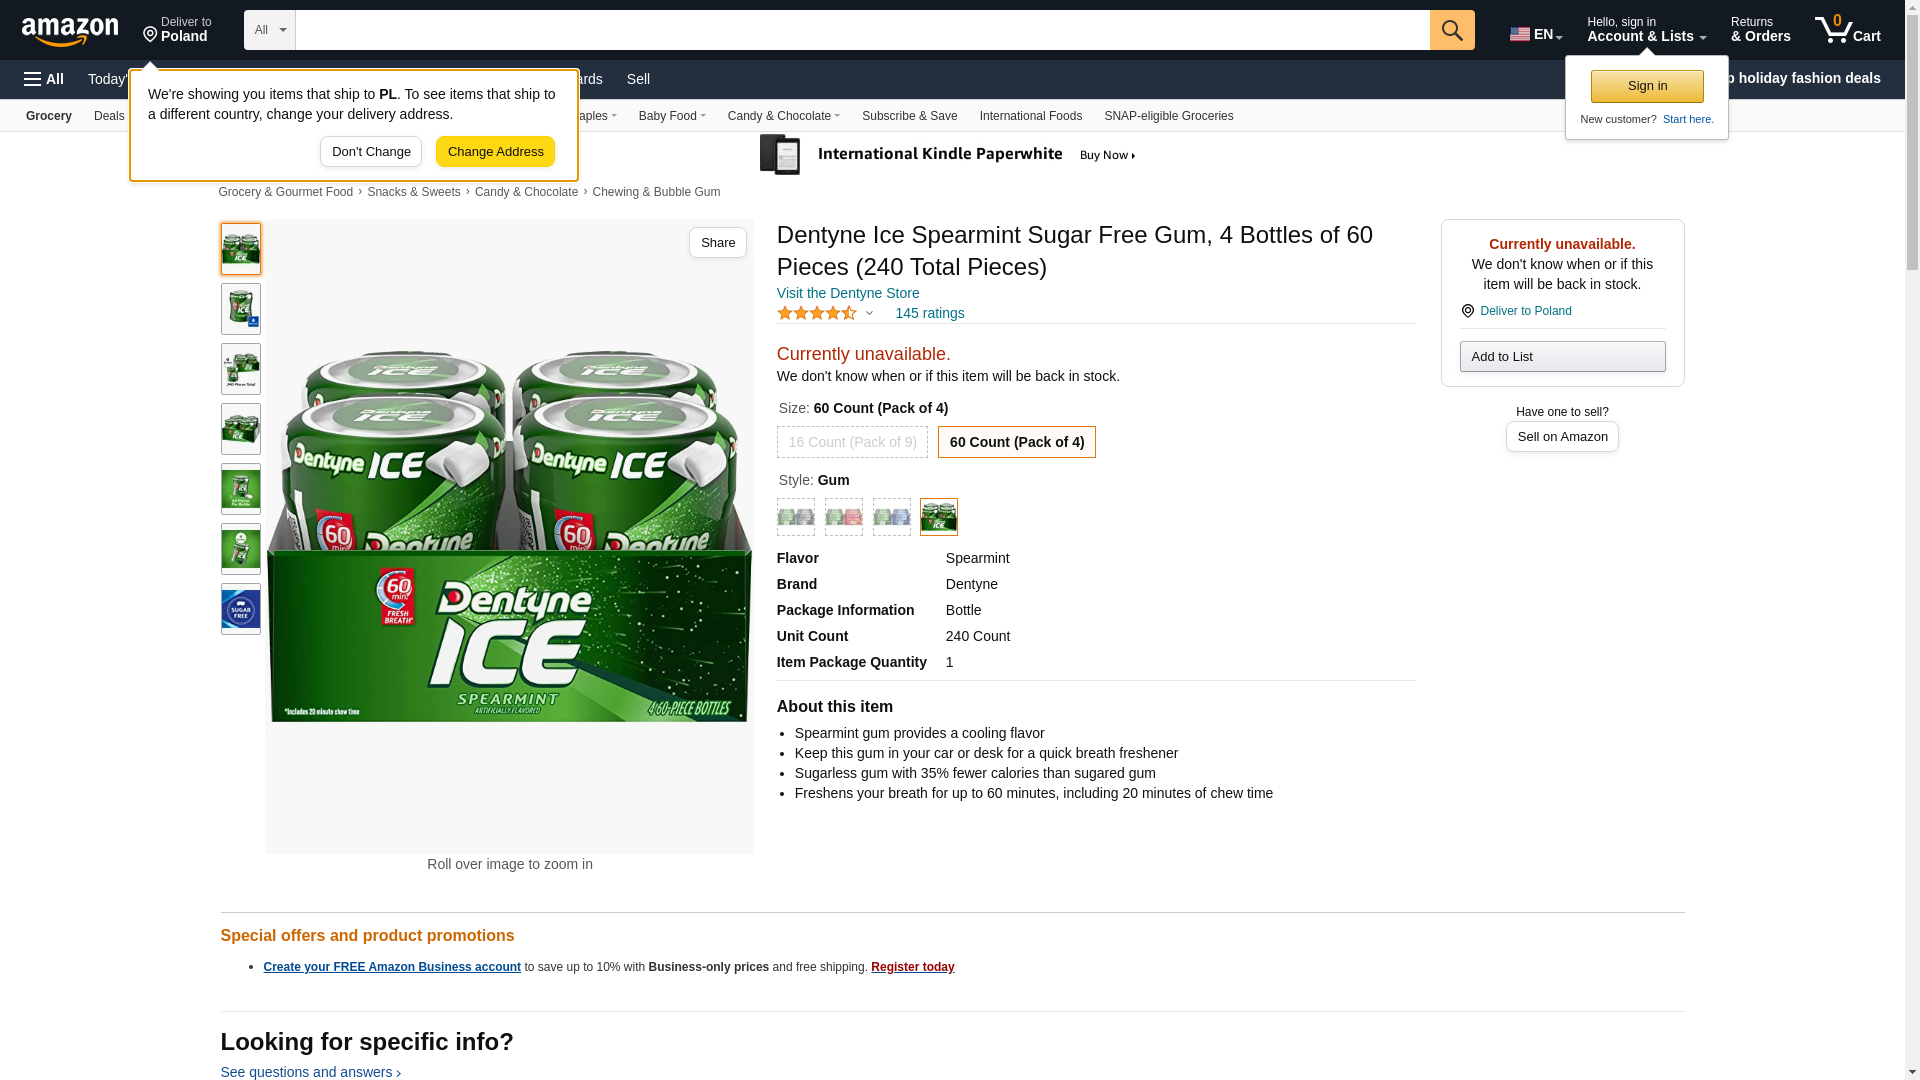Expand the EN language selector
Image resolution: width=1920 pixels, height=1080 pixels.
pos(1535,34)
